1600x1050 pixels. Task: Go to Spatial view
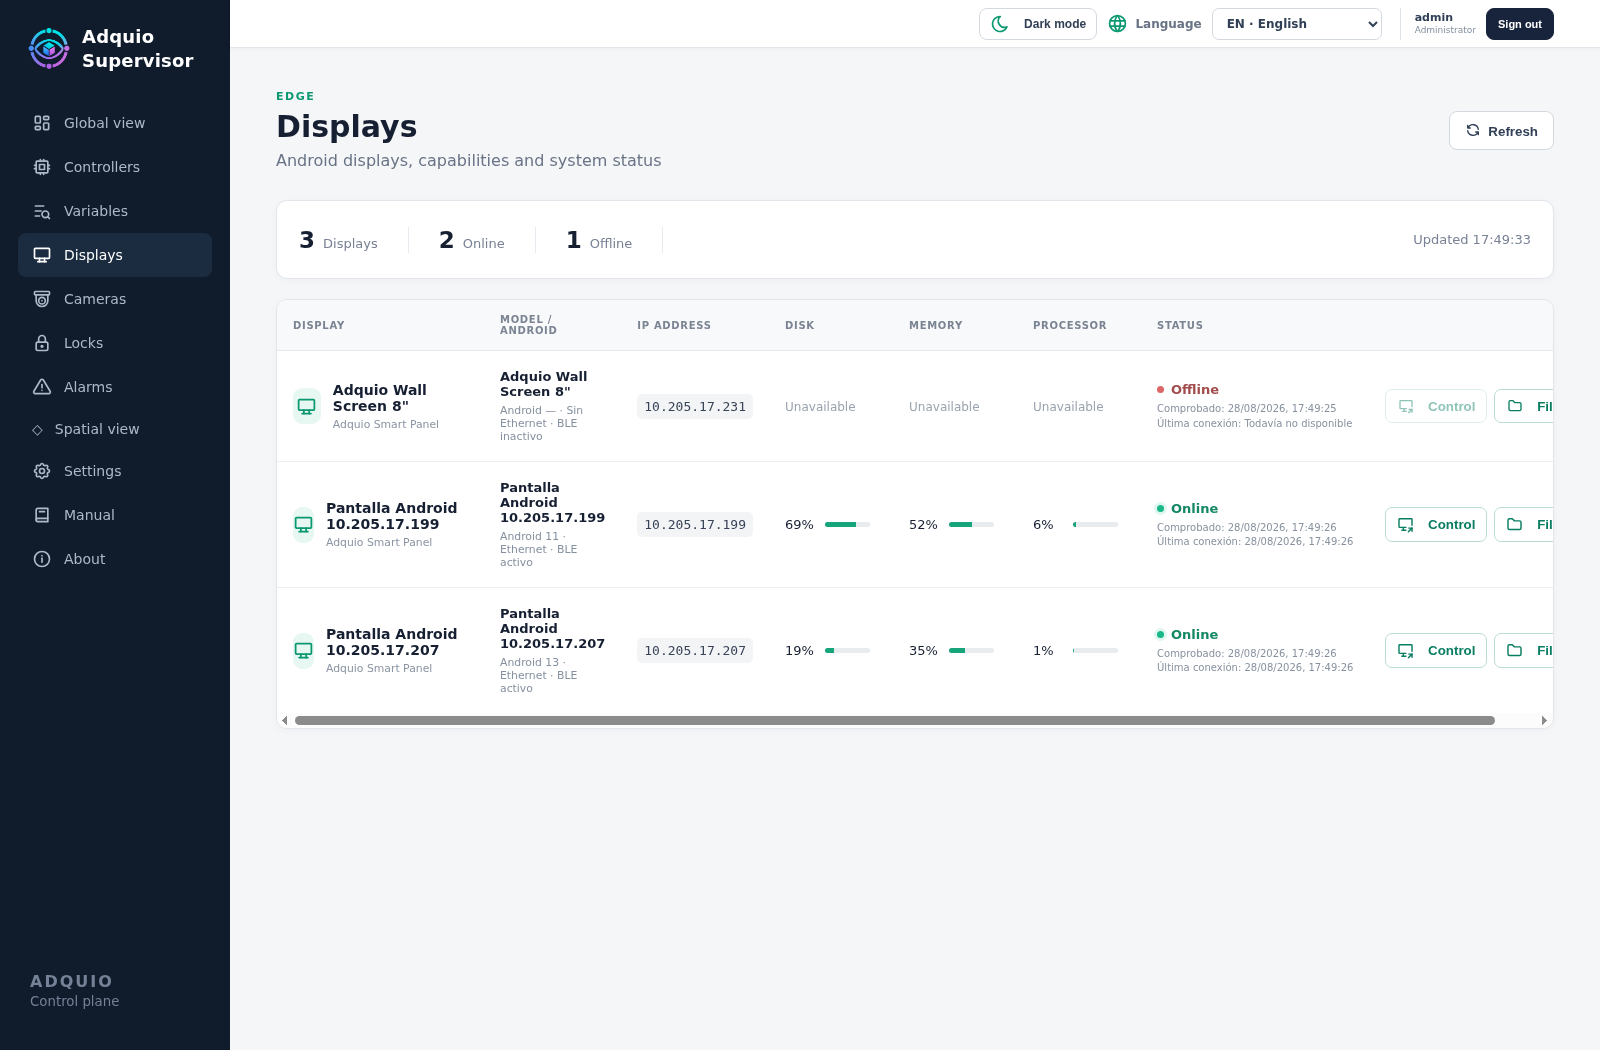115,429
